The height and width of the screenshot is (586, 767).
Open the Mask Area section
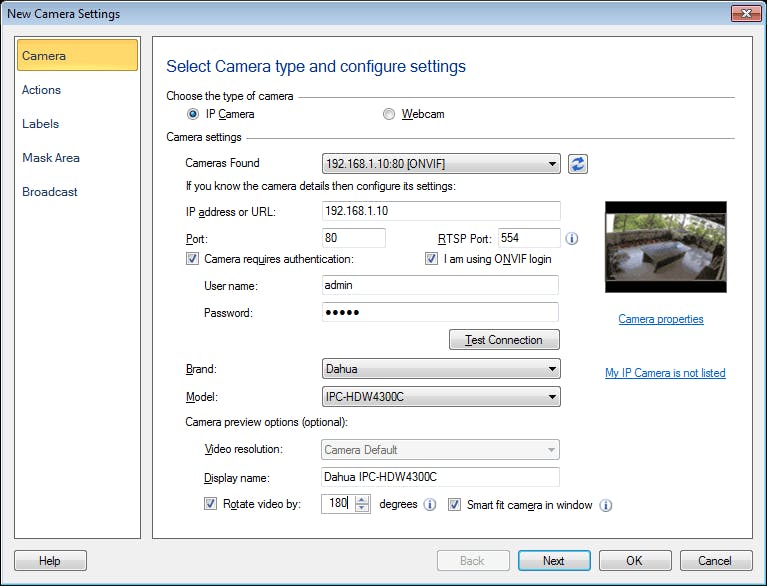click(x=51, y=158)
